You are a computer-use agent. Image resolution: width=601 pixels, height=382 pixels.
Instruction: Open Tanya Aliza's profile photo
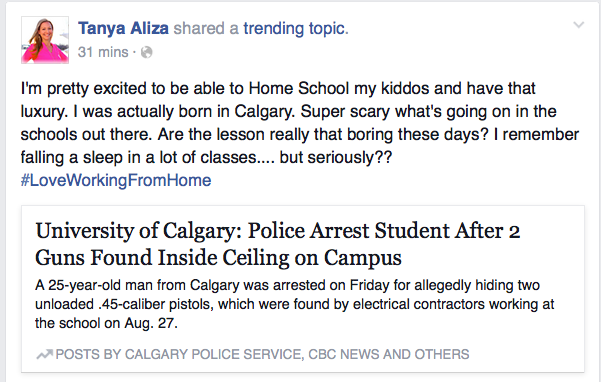(x=45, y=40)
